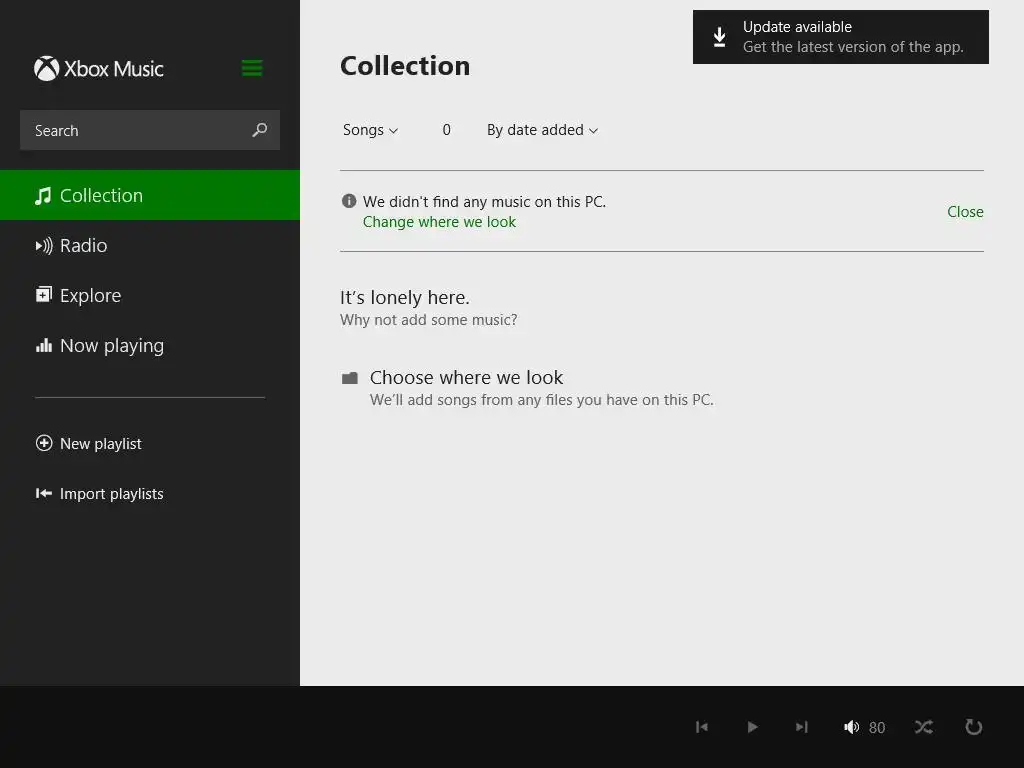Focus the Search input field
This screenshot has width=1024, height=768.
click(150, 130)
